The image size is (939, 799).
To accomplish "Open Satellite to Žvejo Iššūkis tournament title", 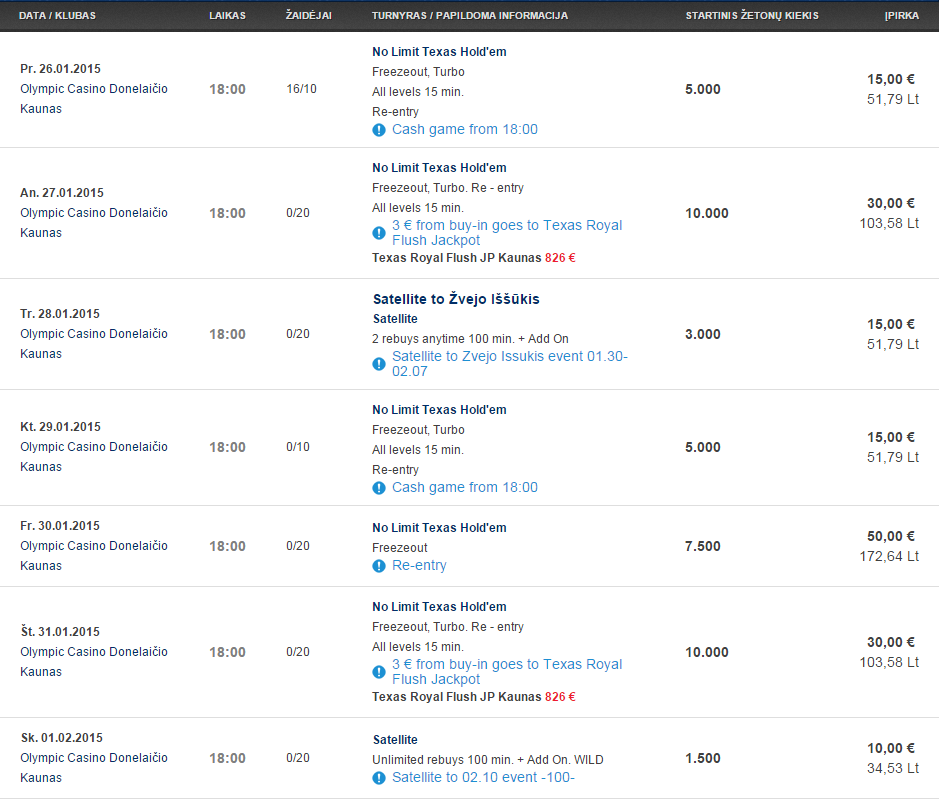I will point(456,299).
